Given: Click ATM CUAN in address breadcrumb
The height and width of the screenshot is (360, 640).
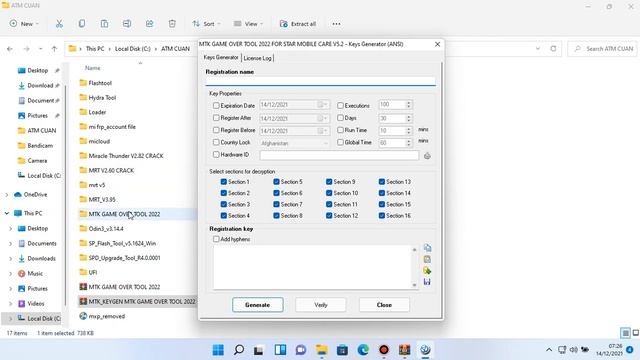Looking at the screenshot, I should [175, 49].
